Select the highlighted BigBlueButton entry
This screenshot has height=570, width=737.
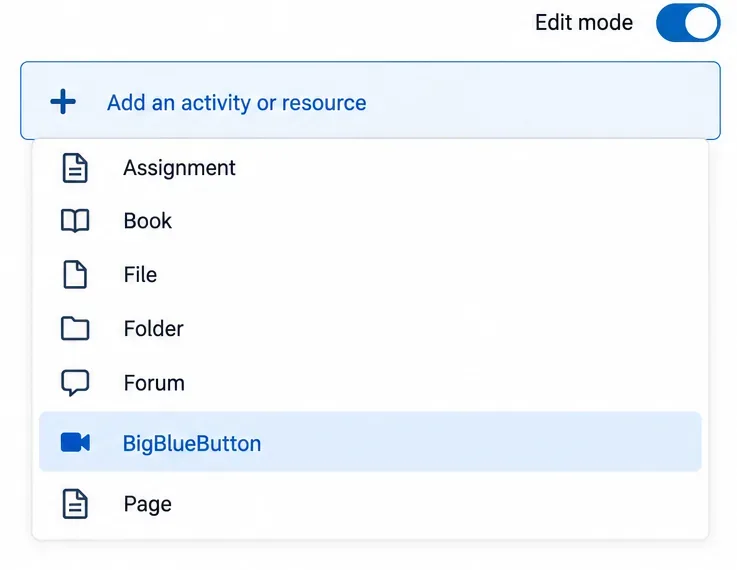(370, 442)
